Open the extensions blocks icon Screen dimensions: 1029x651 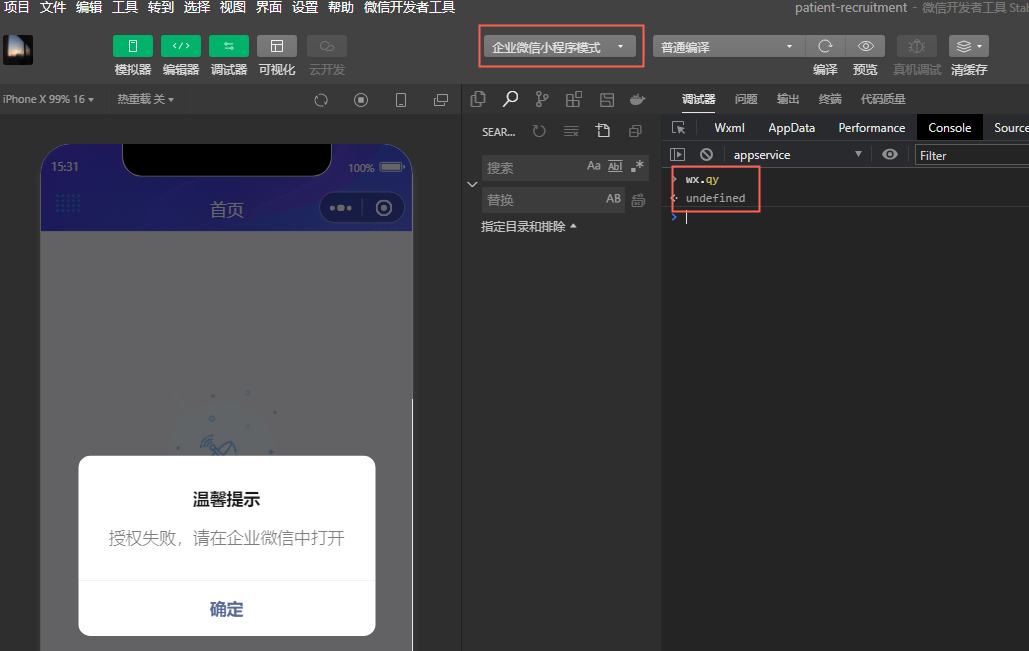(x=574, y=99)
